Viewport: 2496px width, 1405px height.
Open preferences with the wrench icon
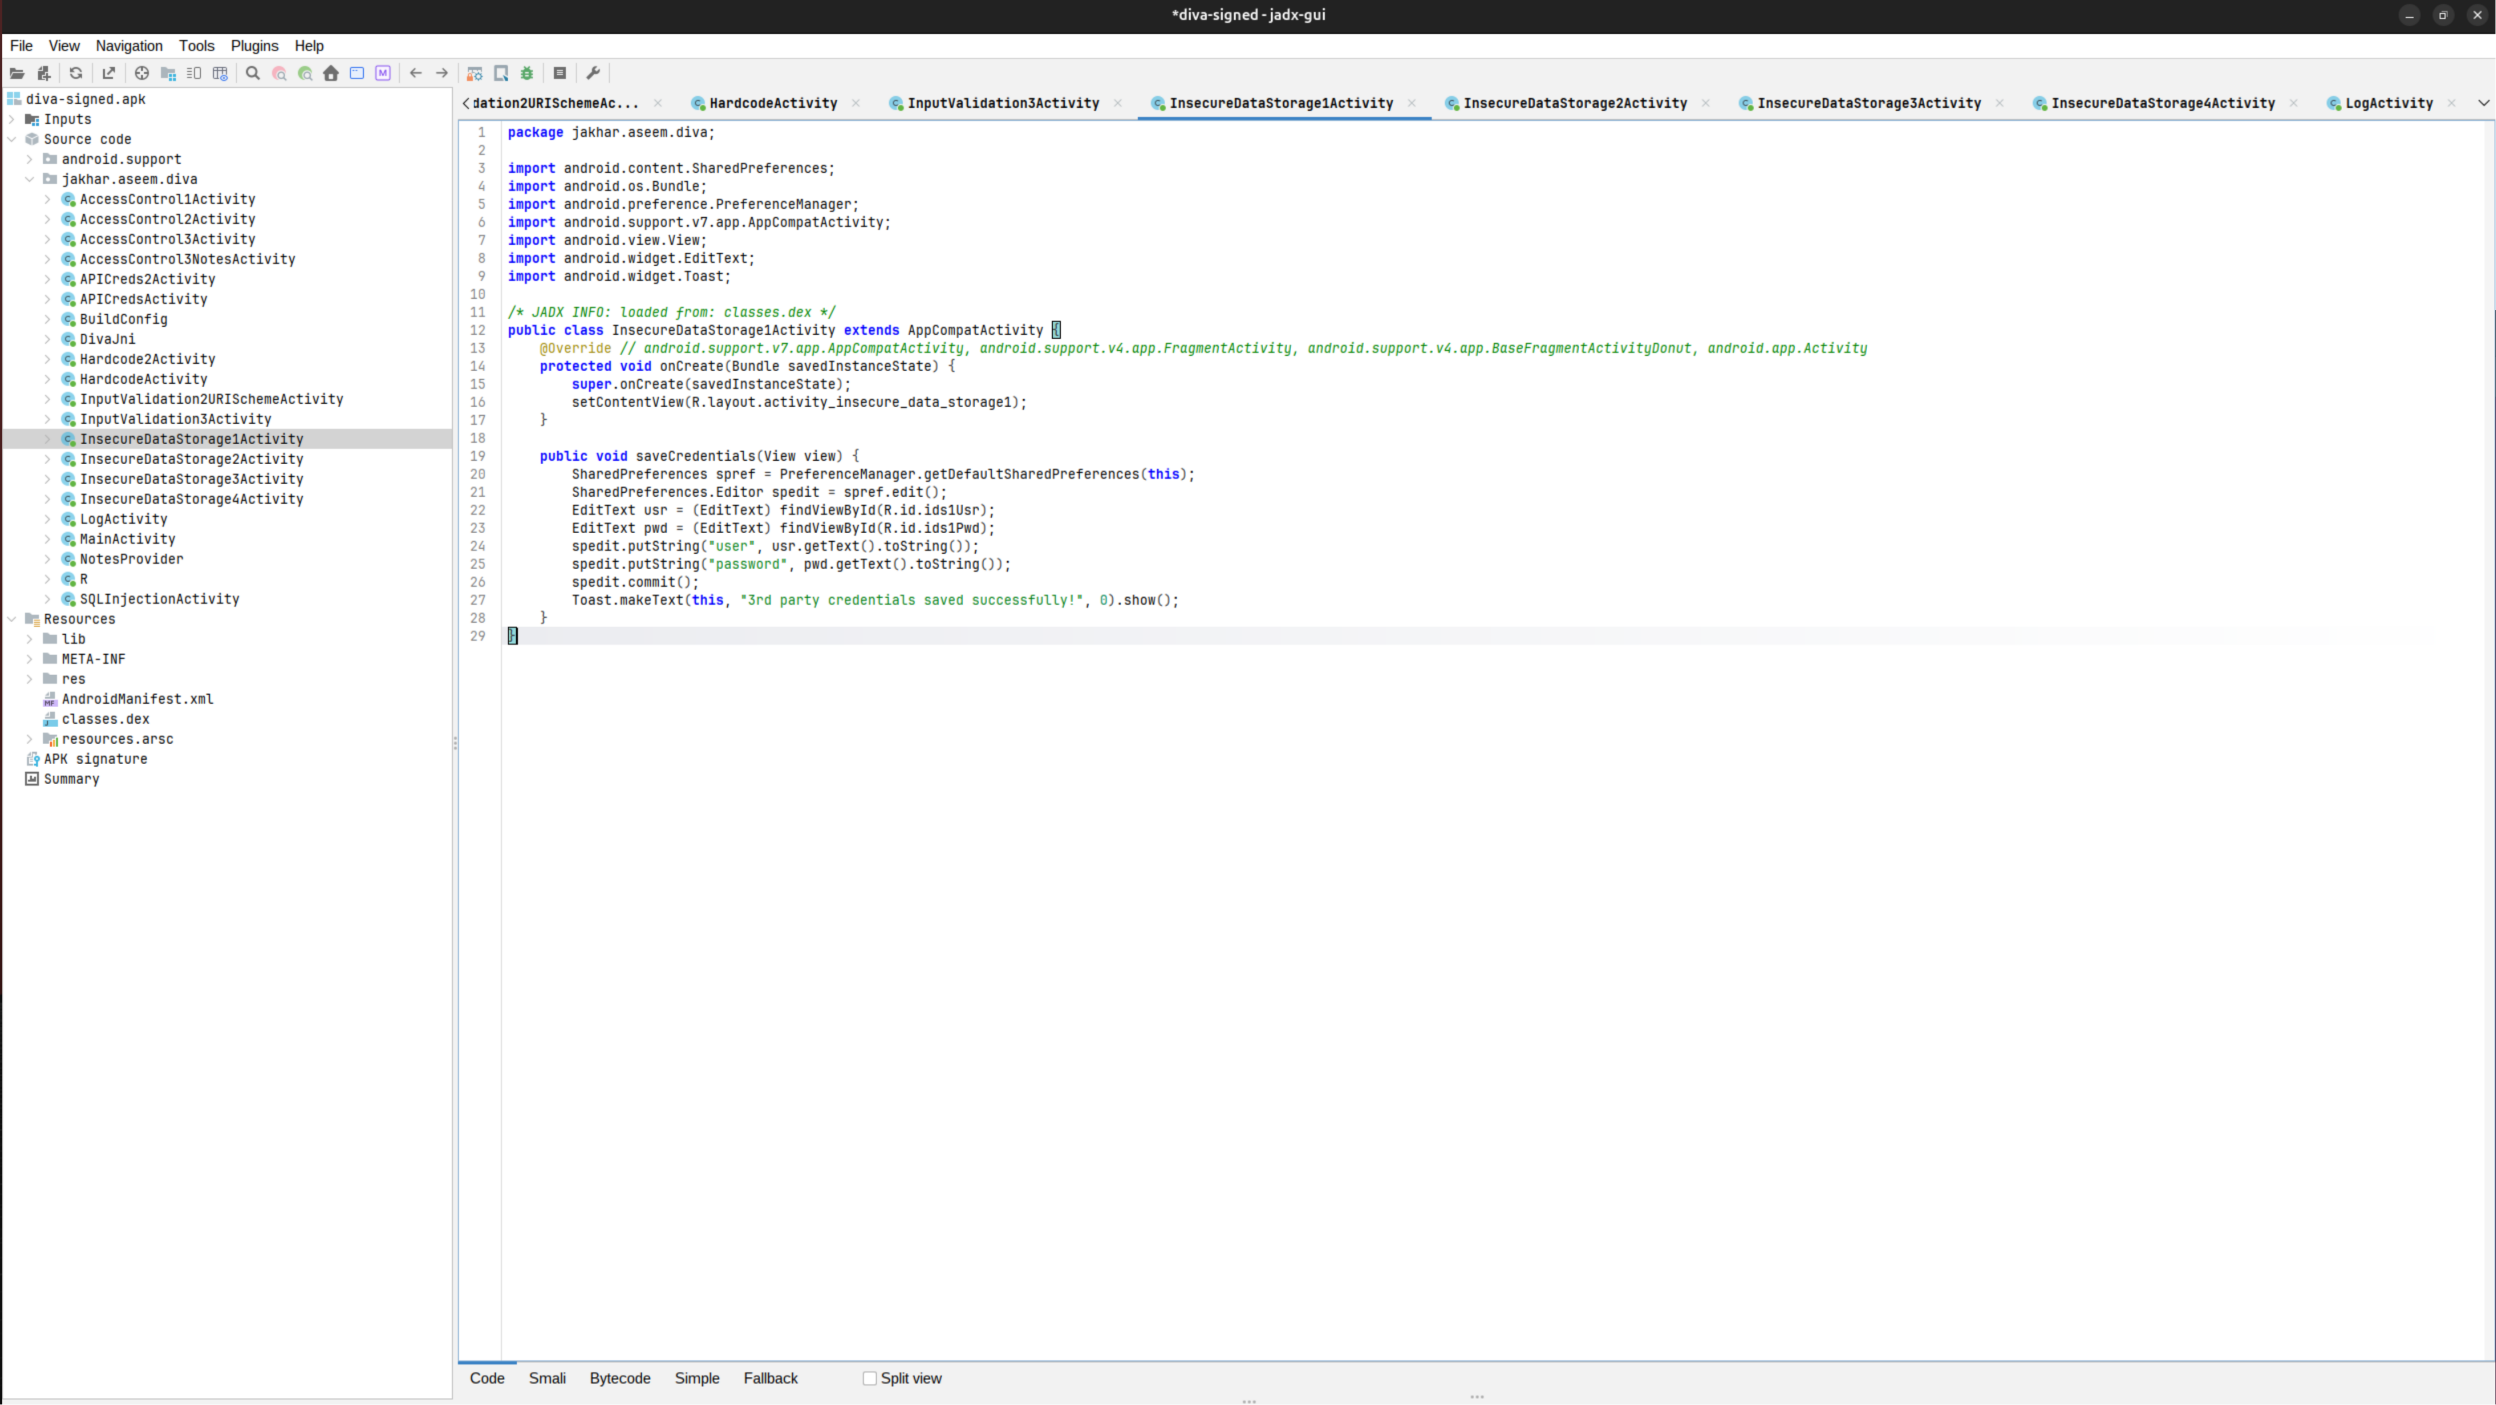click(593, 73)
